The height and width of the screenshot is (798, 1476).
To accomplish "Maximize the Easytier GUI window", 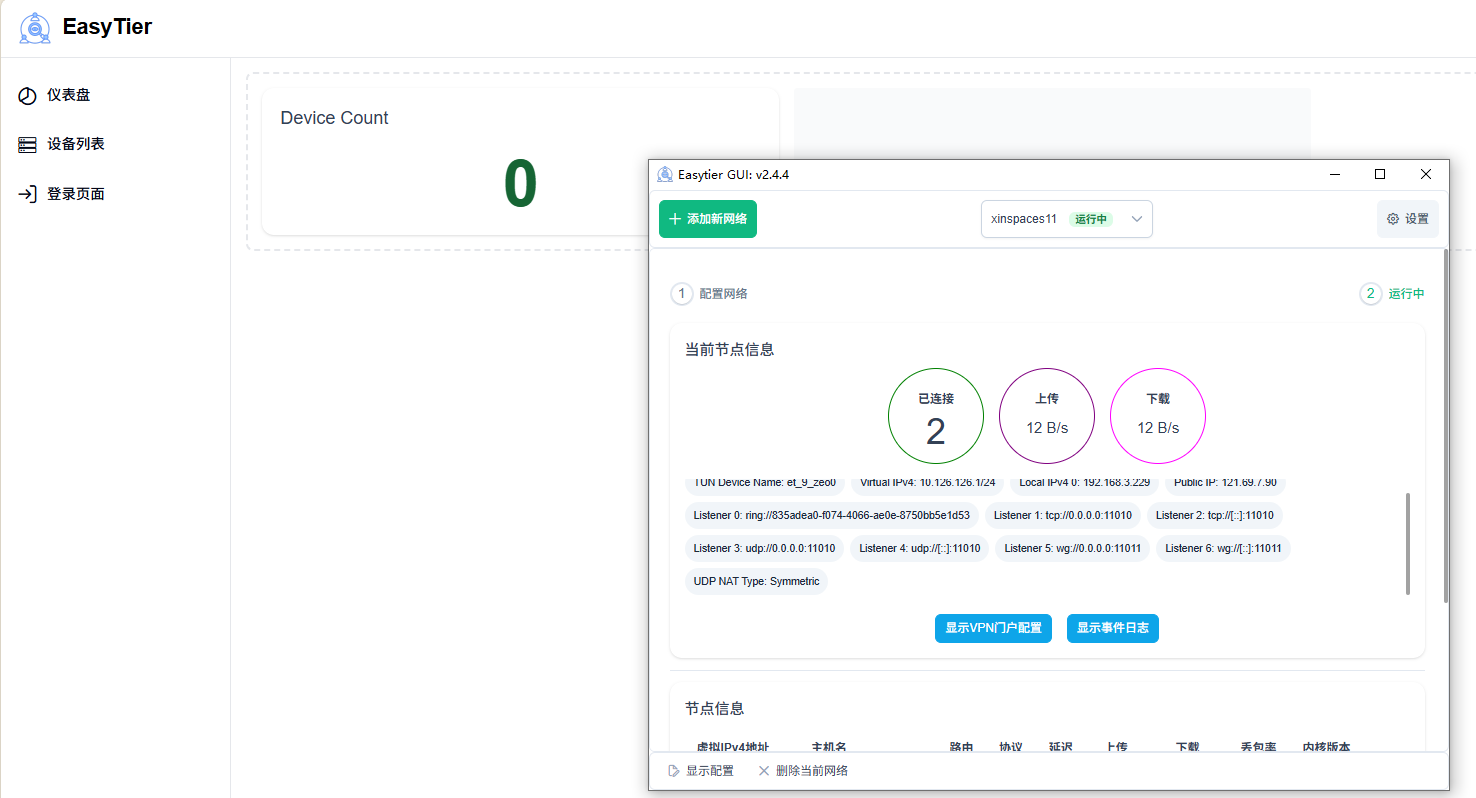I will click(1380, 174).
